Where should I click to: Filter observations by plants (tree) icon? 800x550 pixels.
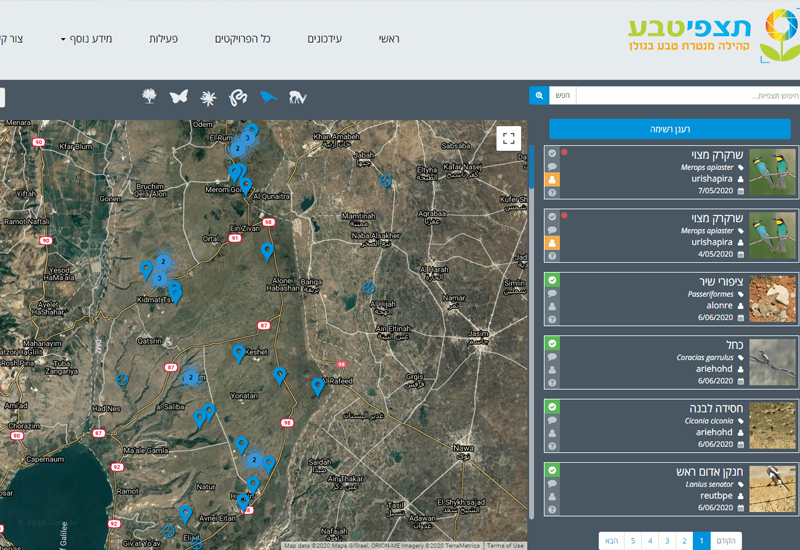click(149, 96)
